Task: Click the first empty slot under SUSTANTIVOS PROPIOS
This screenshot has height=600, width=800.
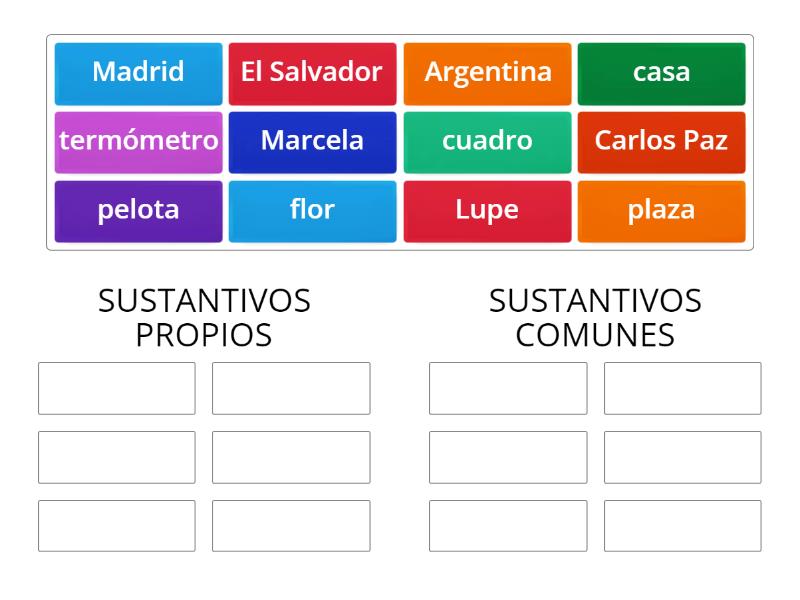Action: (x=115, y=388)
